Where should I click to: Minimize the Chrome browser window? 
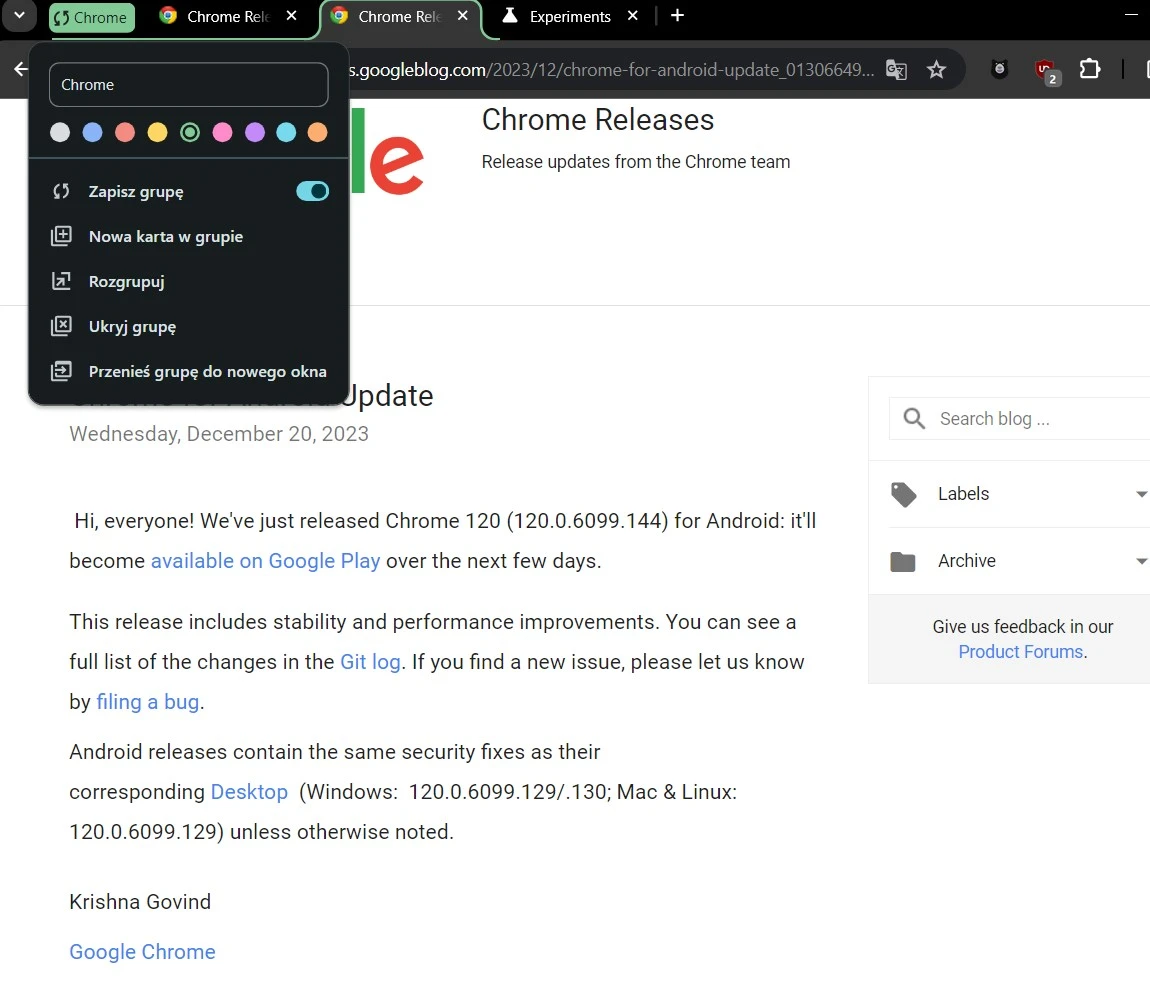pyautogui.click(x=1131, y=15)
